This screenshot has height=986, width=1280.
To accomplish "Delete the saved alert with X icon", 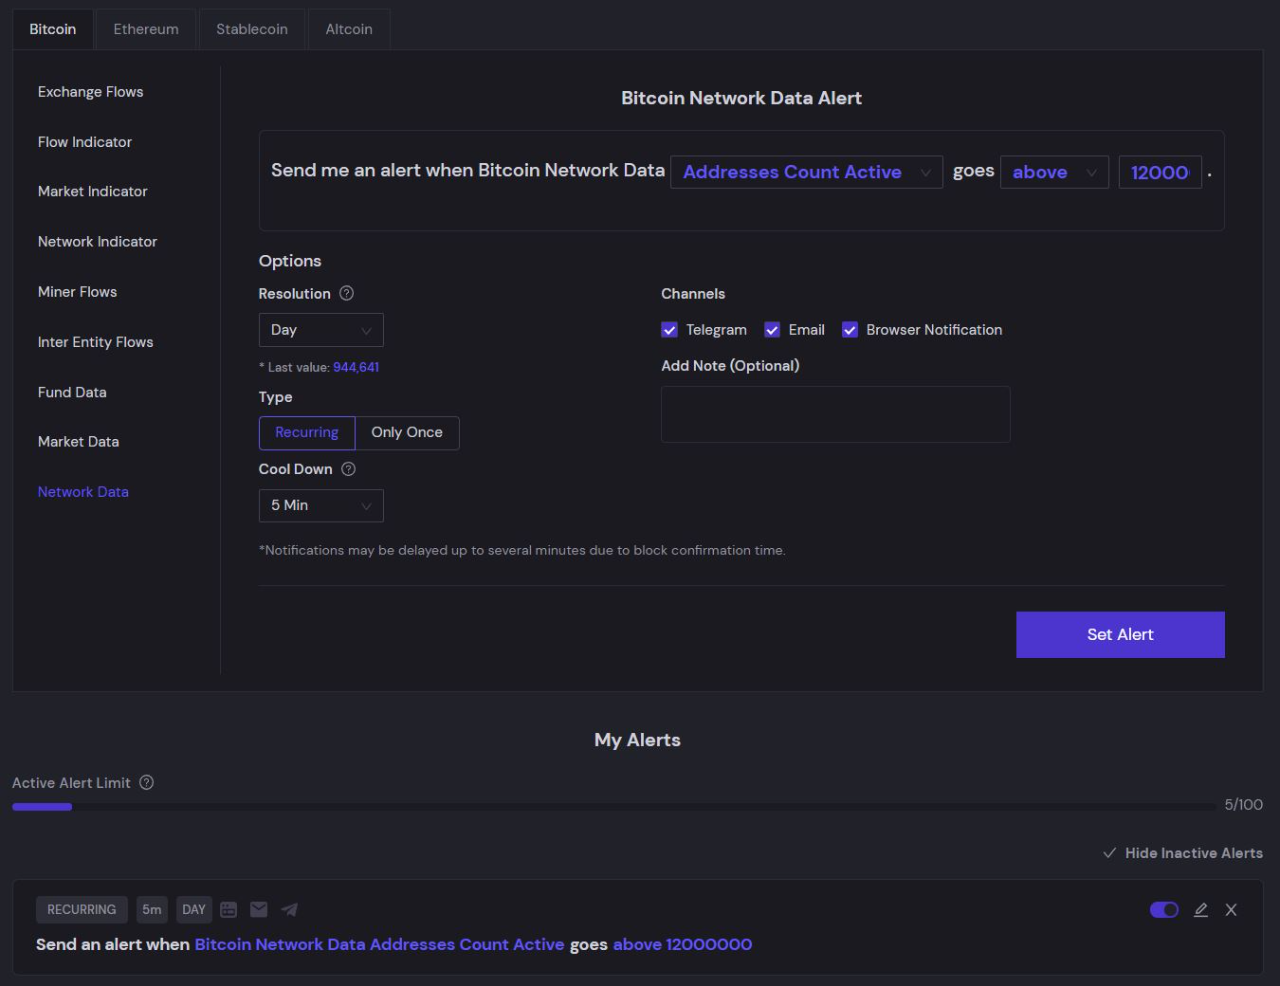I will coord(1231,910).
